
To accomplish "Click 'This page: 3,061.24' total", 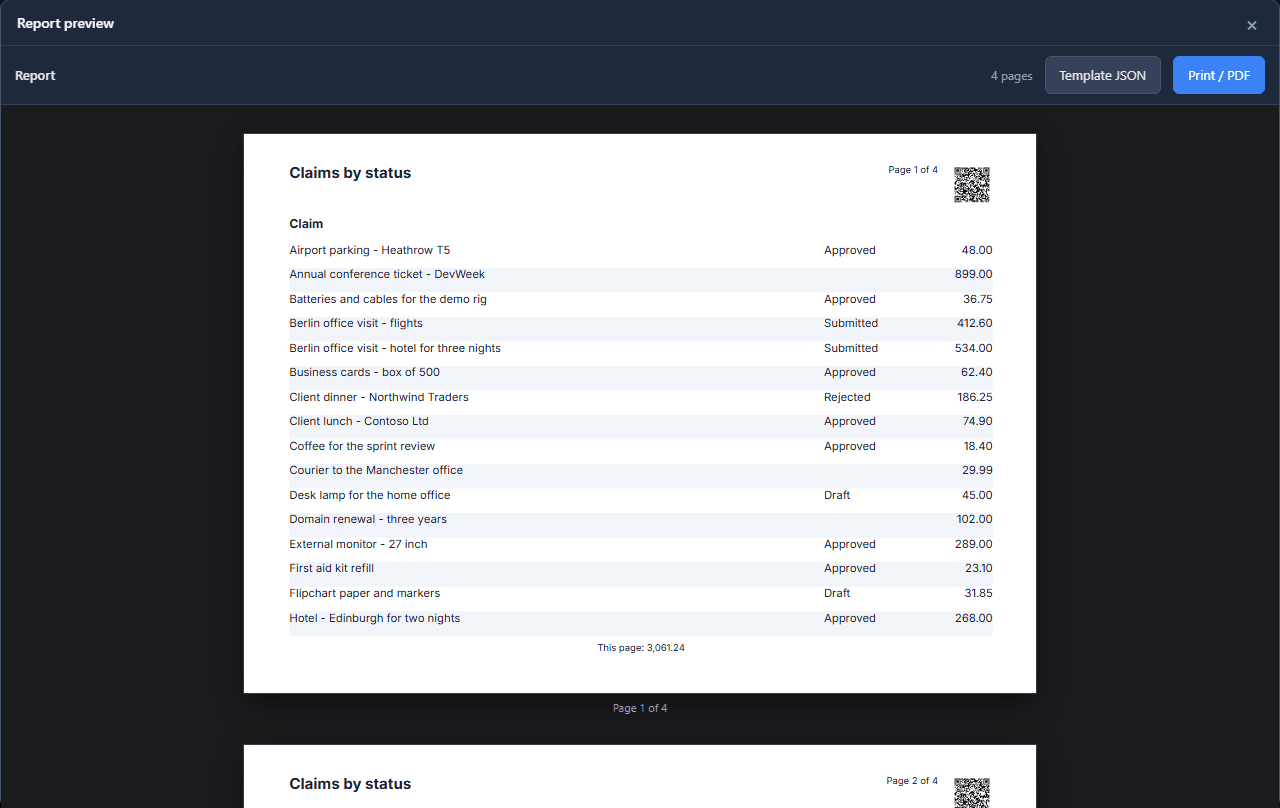I will (x=641, y=648).
